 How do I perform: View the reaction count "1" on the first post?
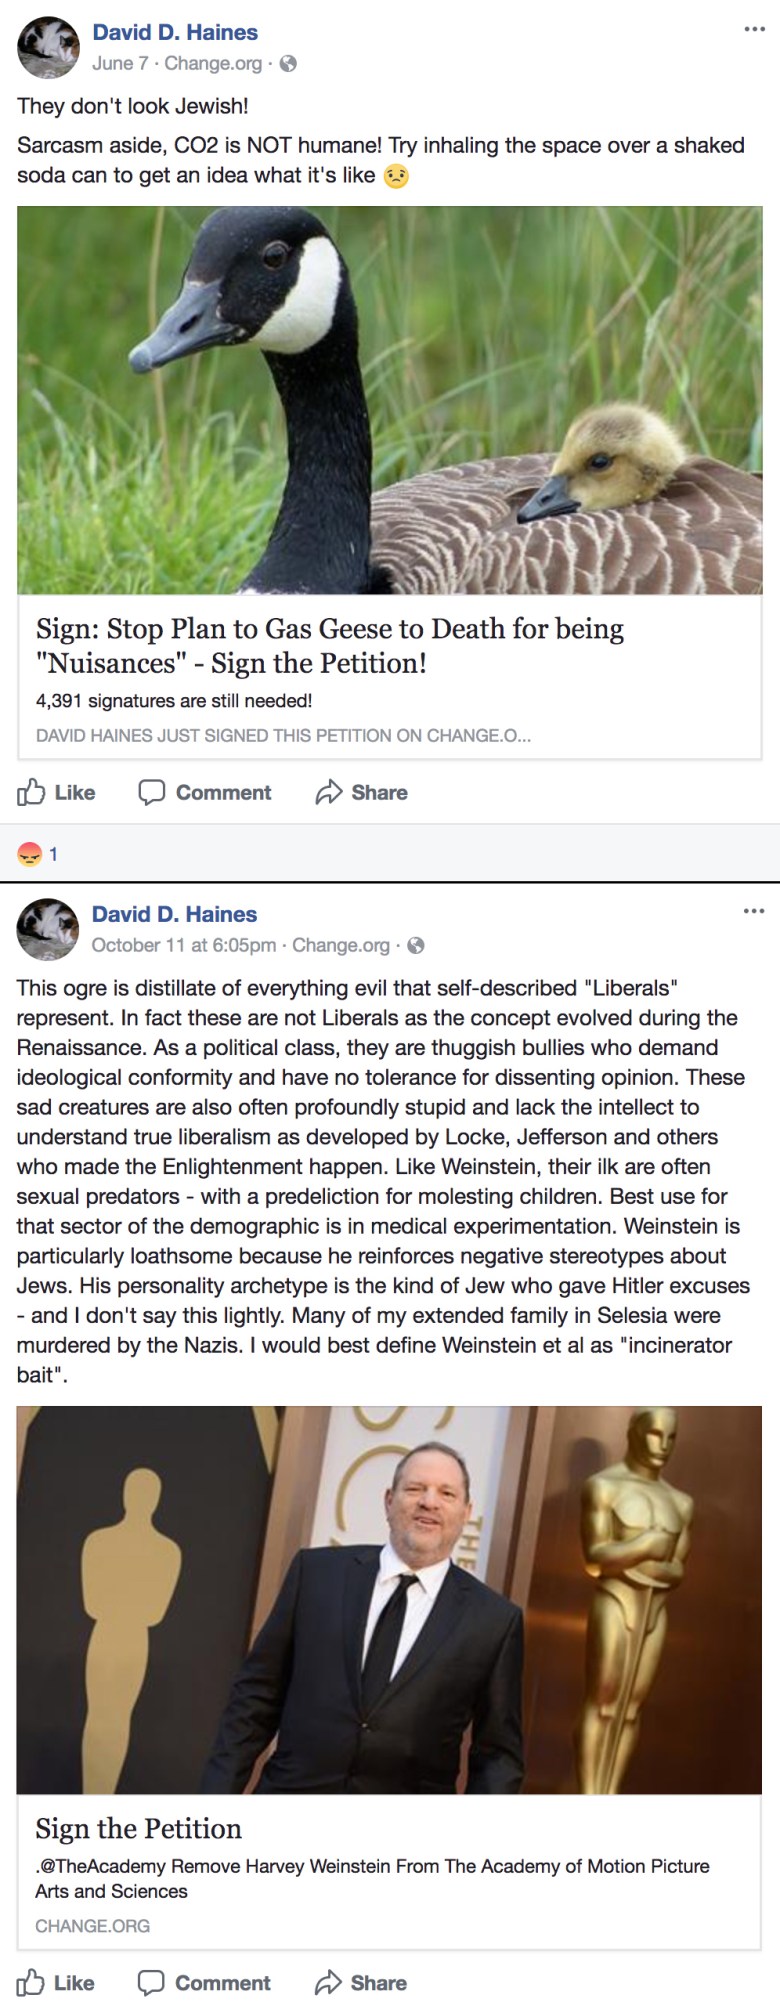53,854
